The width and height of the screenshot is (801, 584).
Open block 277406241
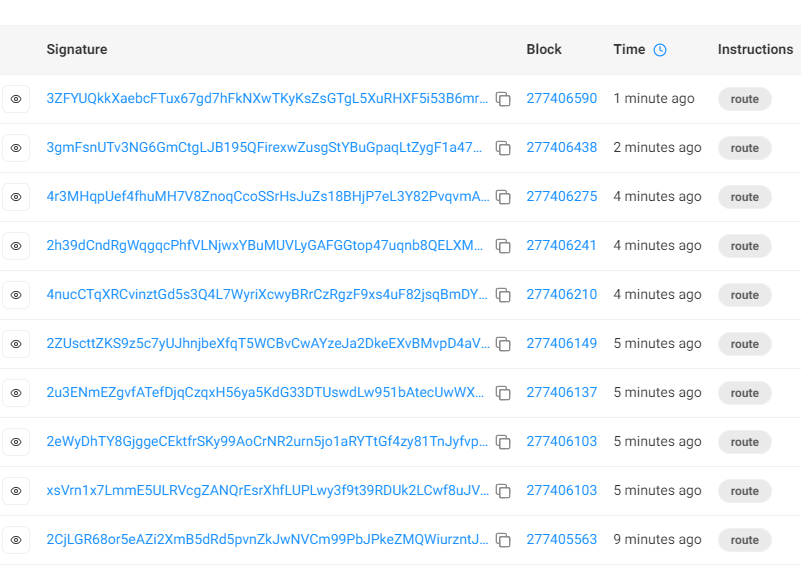coord(561,245)
